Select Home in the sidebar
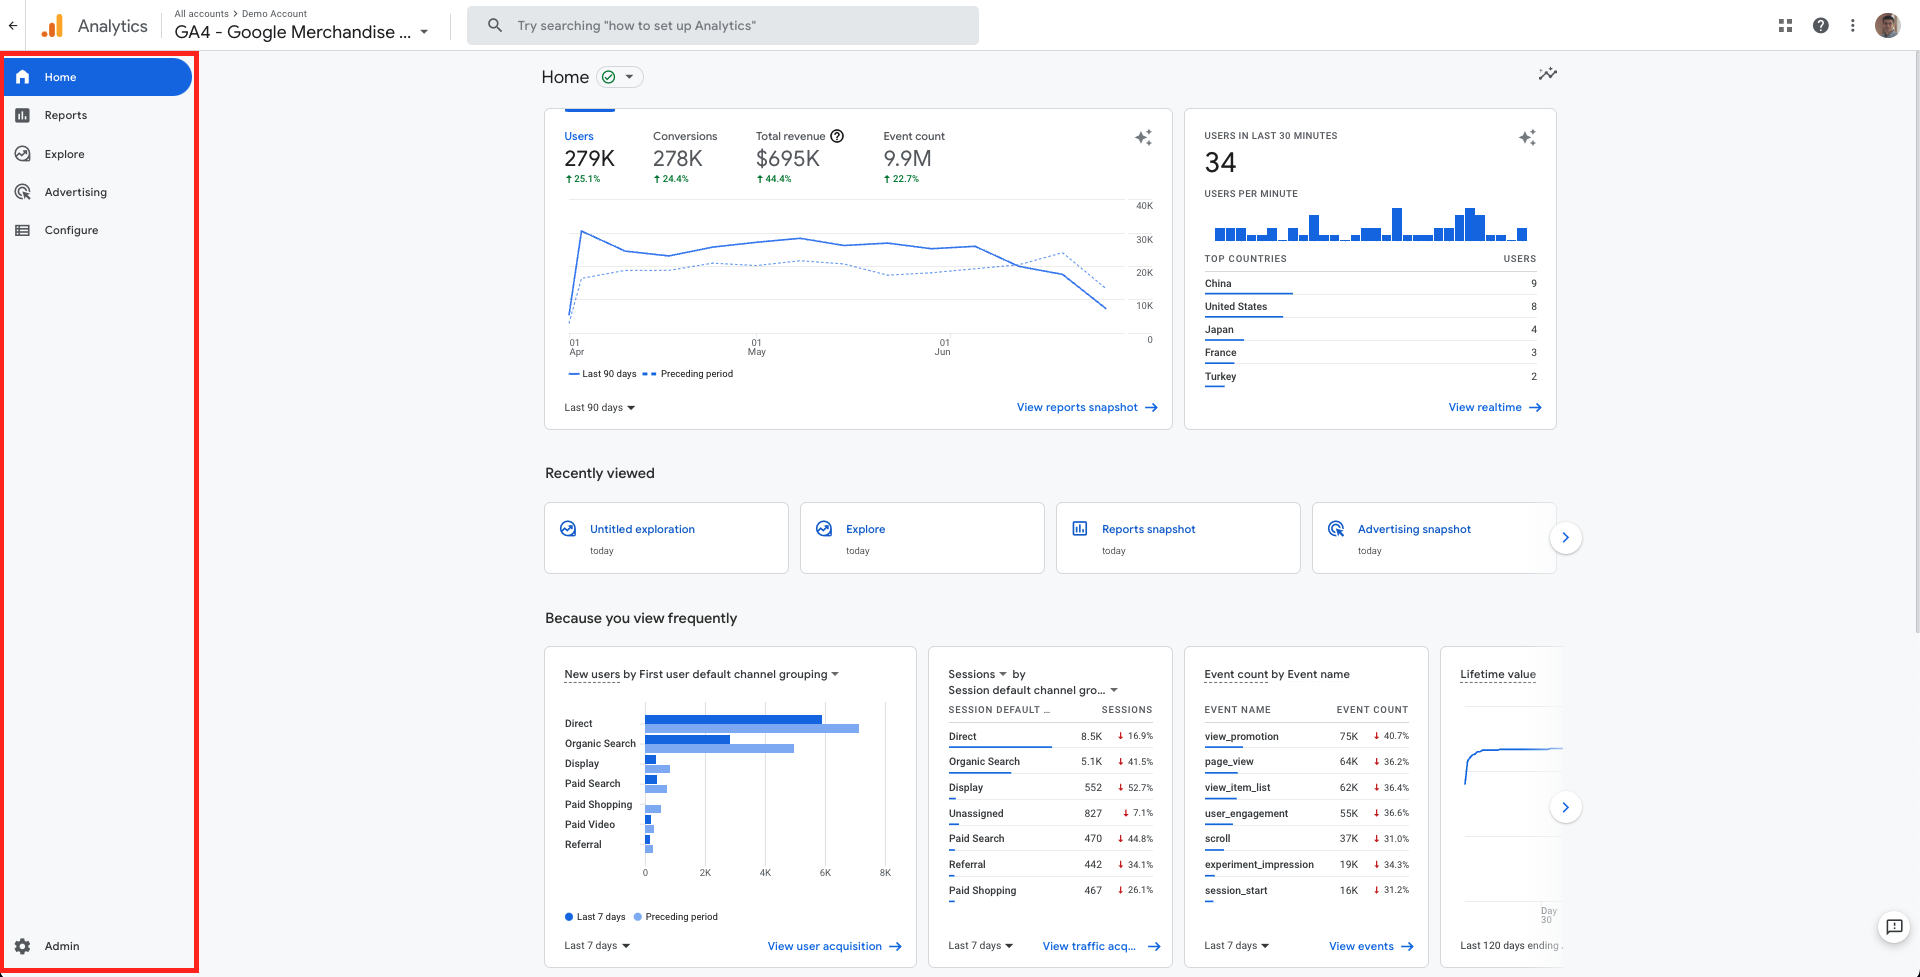 [x=98, y=77]
